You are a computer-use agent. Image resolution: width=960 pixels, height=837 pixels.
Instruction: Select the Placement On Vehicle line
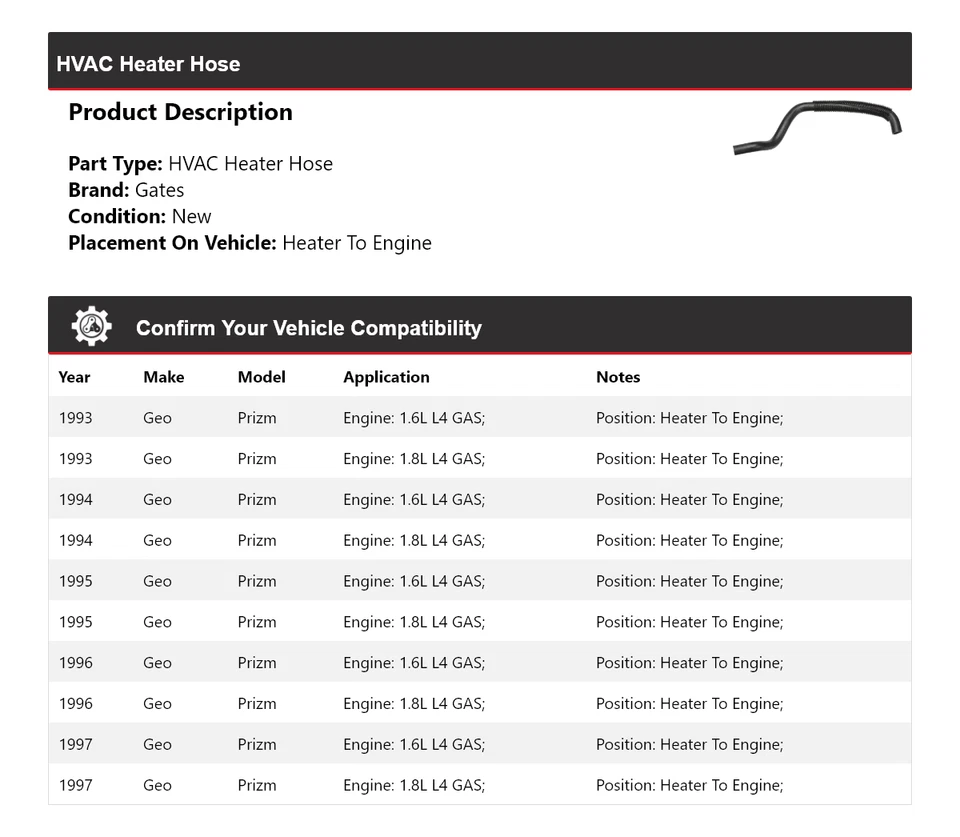coord(250,243)
